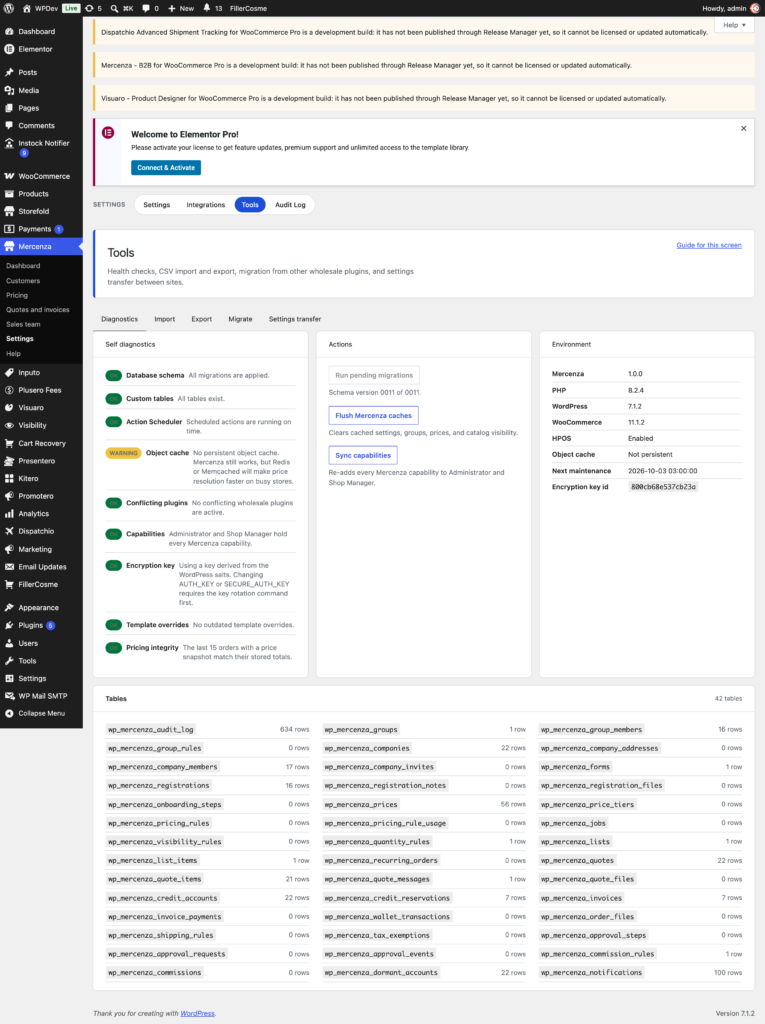Open Mercenza Help submenu item
Image resolution: width=765 pixels, height=1024 pixels.
pyautogui.click(x=13, y=353)
